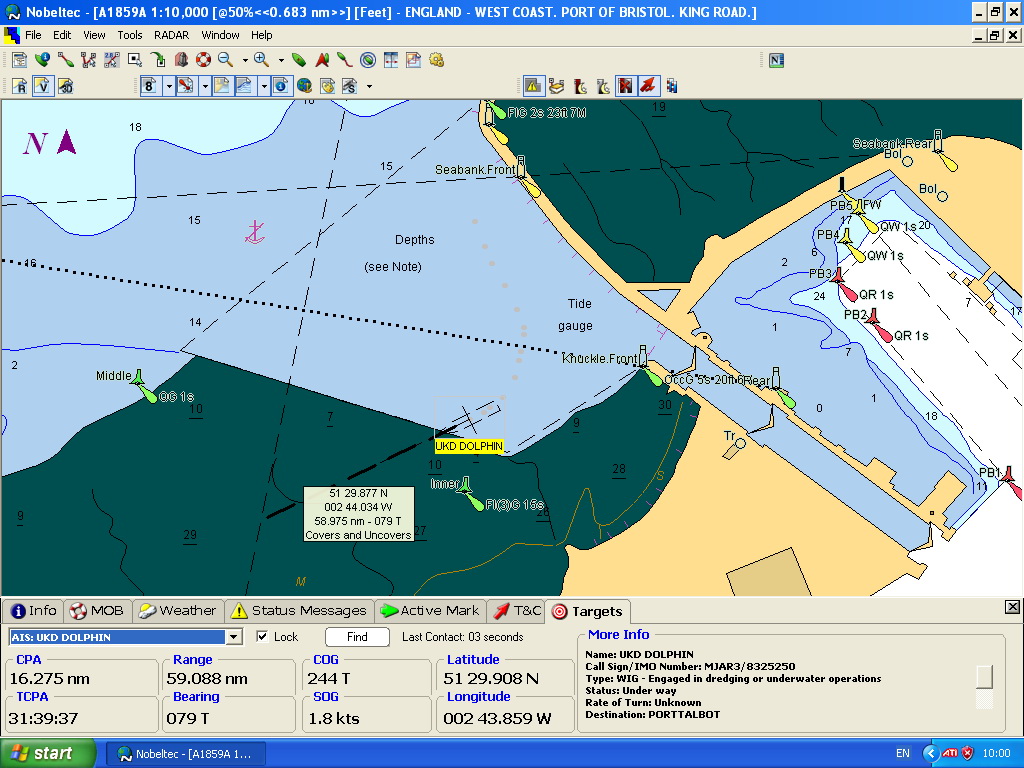1024x768 pixels.
Task: Toggle the red X chart button
Action: [625, 86]
